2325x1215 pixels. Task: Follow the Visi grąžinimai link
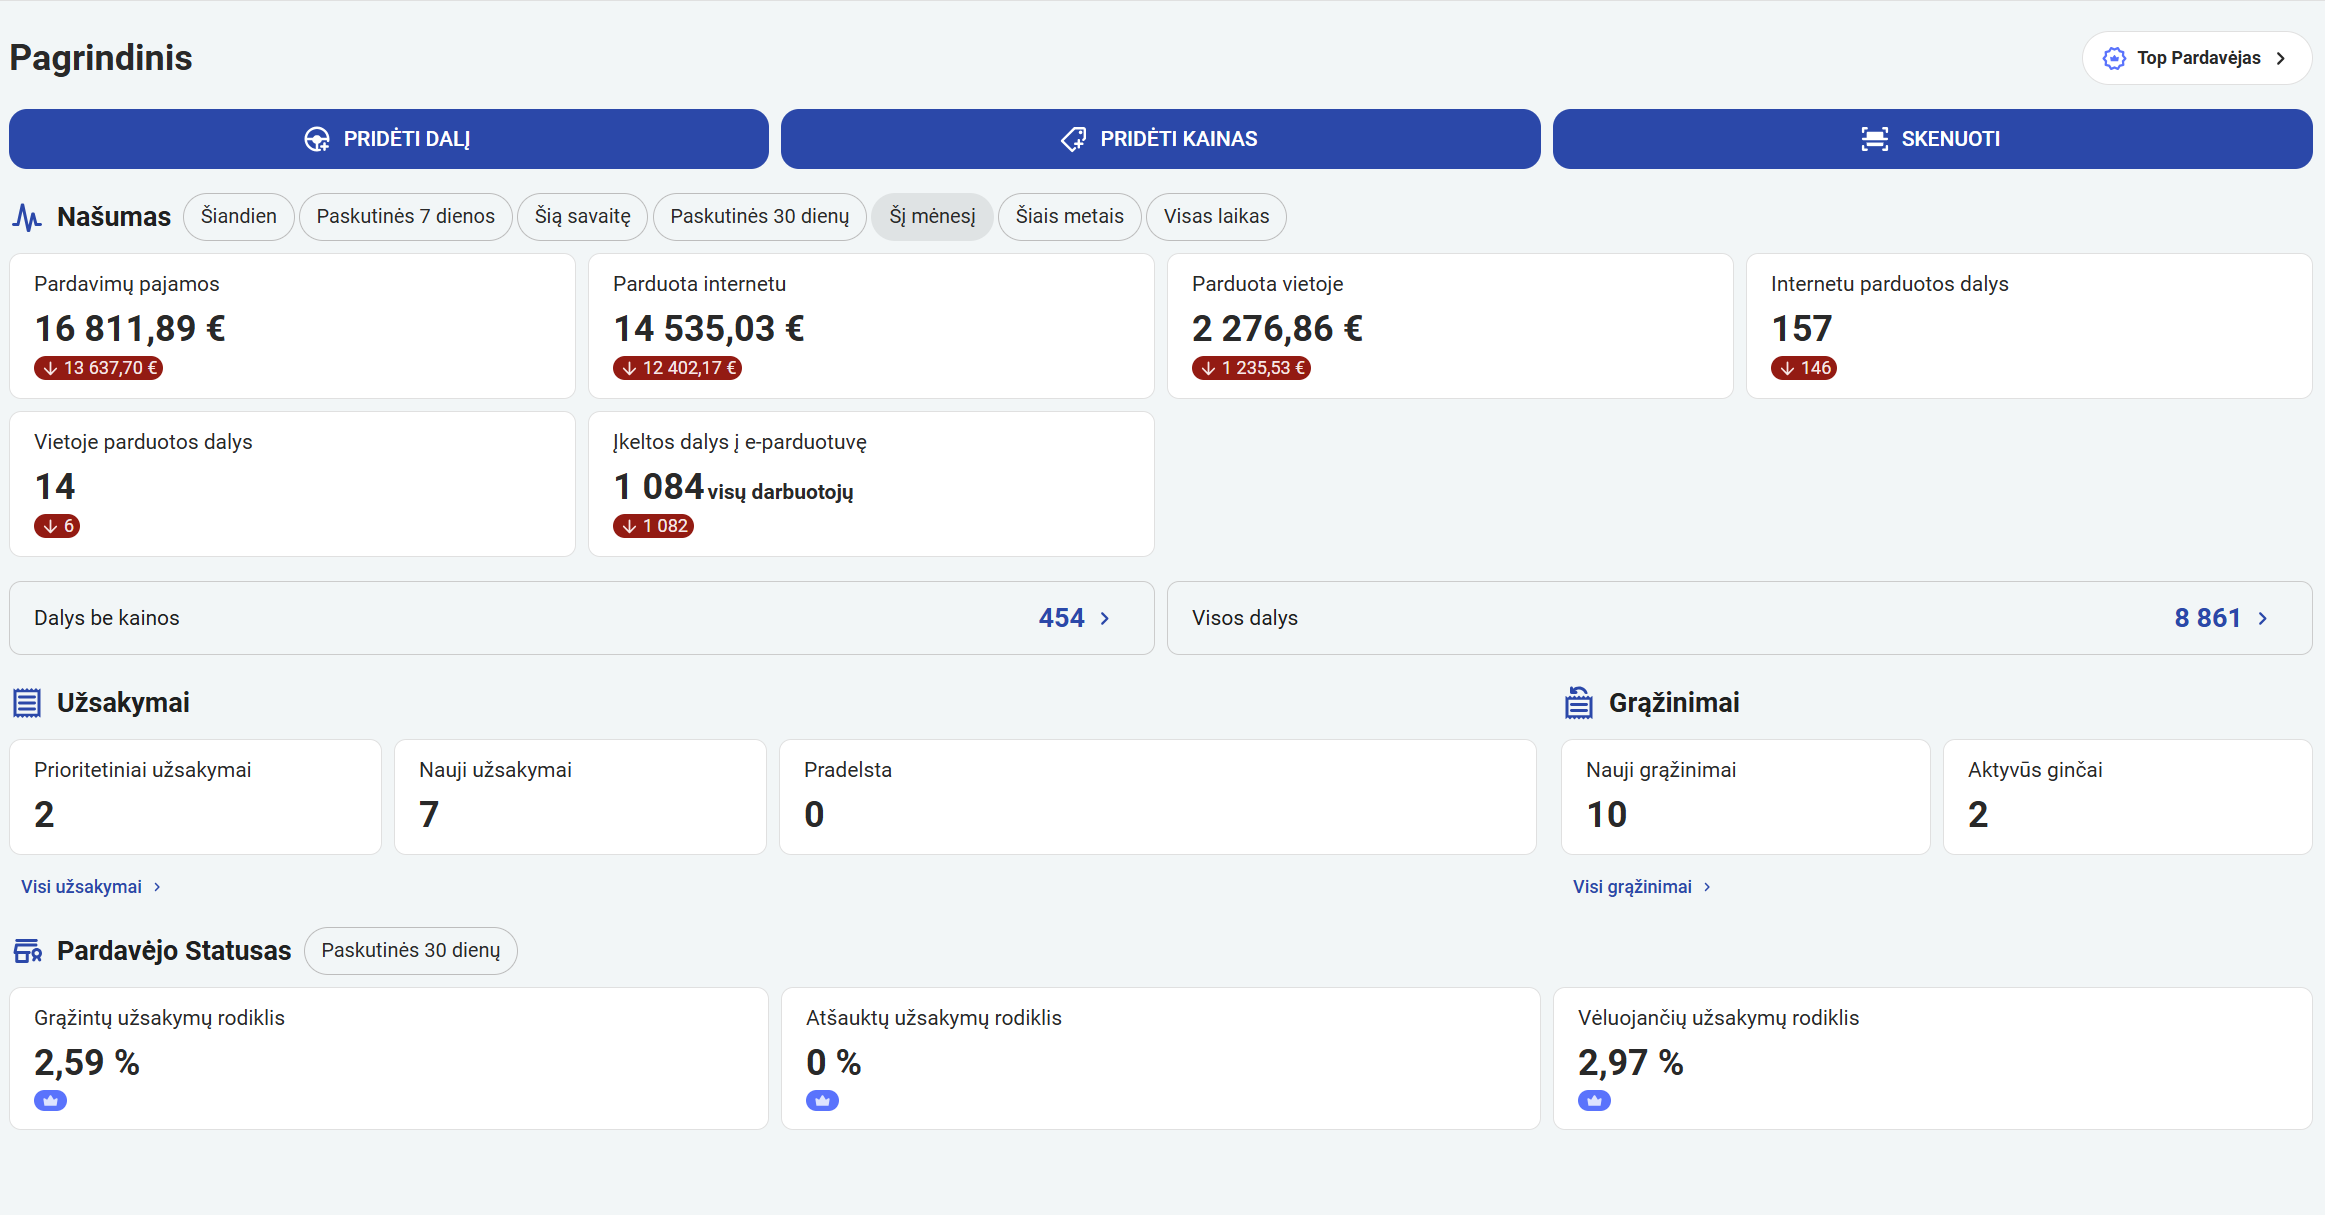click(x=1633, y=887)
